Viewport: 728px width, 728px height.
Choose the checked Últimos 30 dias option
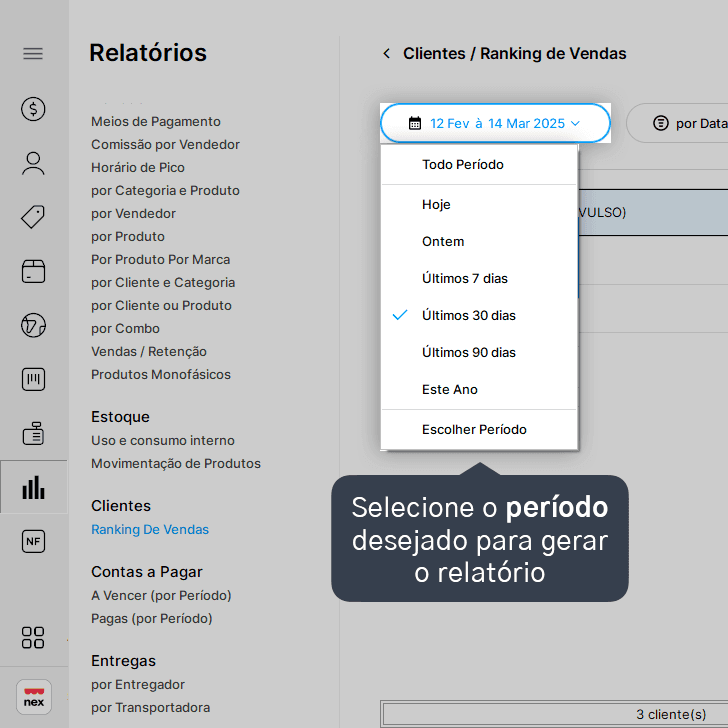coord(479,315)
